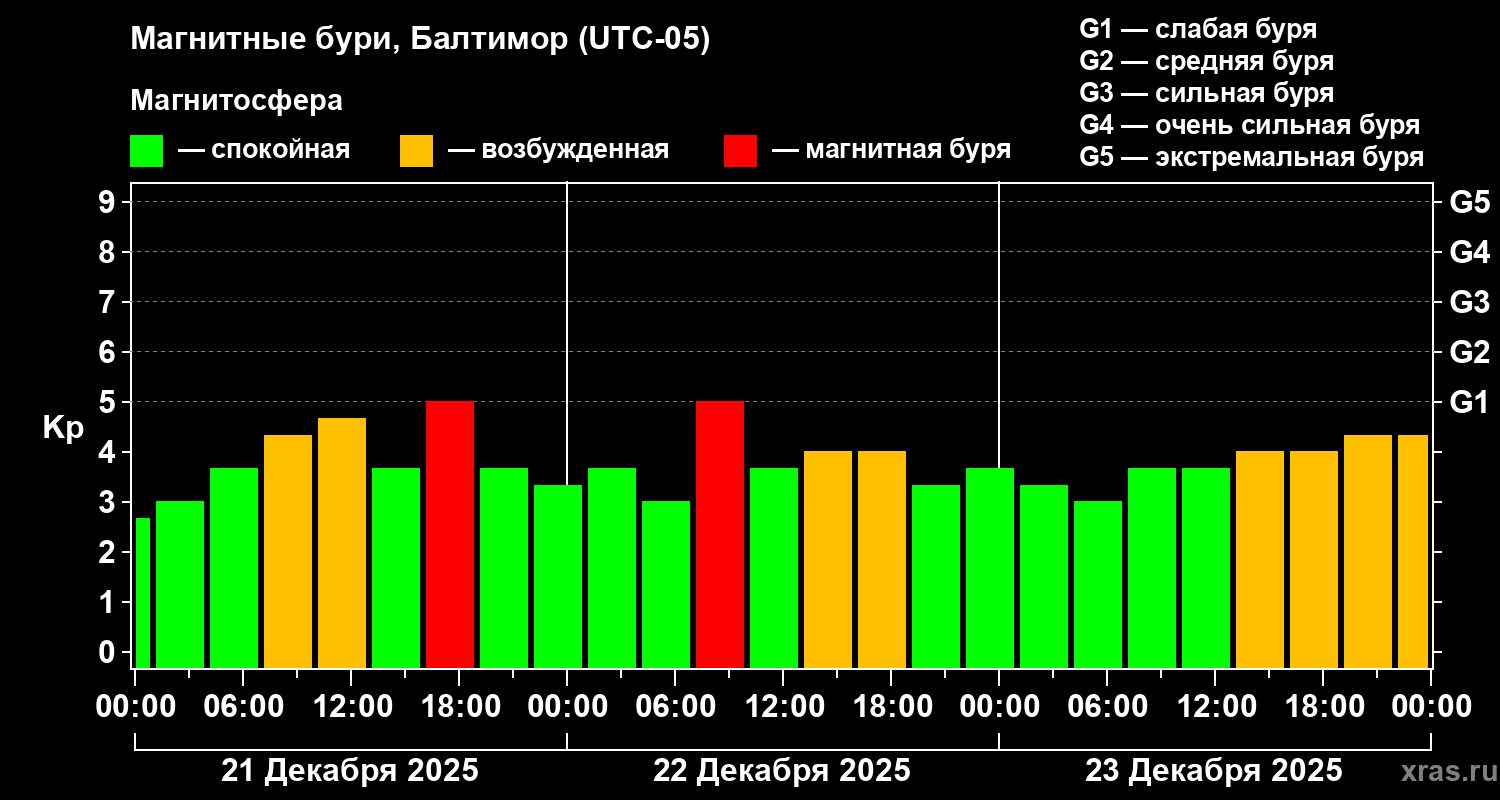Click the 'Магнитосфера' legend heading
The width and height of the screenshot is (1500, 800).
point(237,101)
